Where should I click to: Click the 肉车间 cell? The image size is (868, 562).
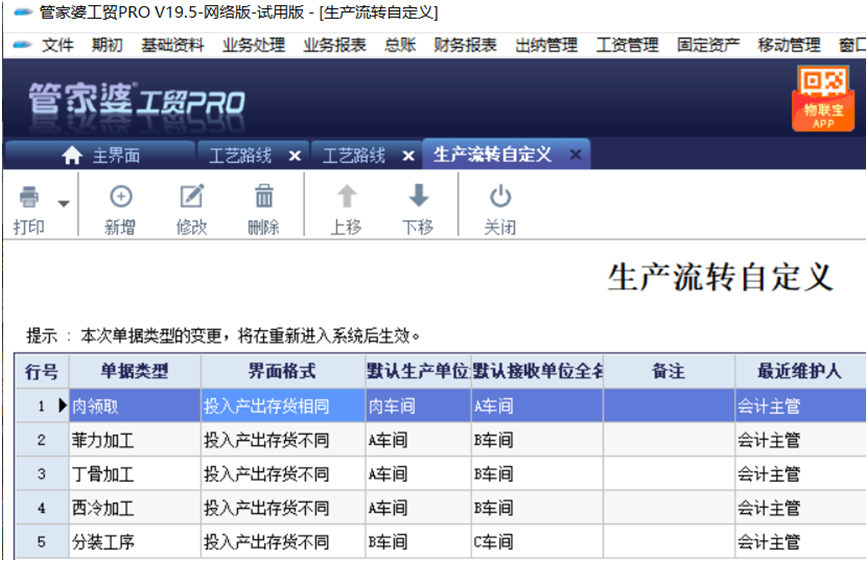pos(418,406)
